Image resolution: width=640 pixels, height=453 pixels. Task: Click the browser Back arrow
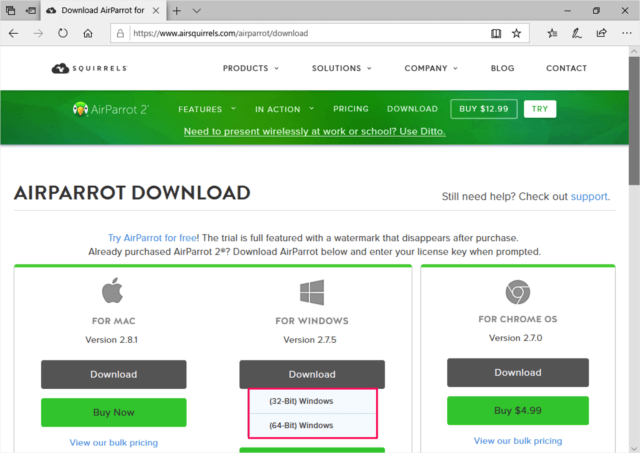13,33
